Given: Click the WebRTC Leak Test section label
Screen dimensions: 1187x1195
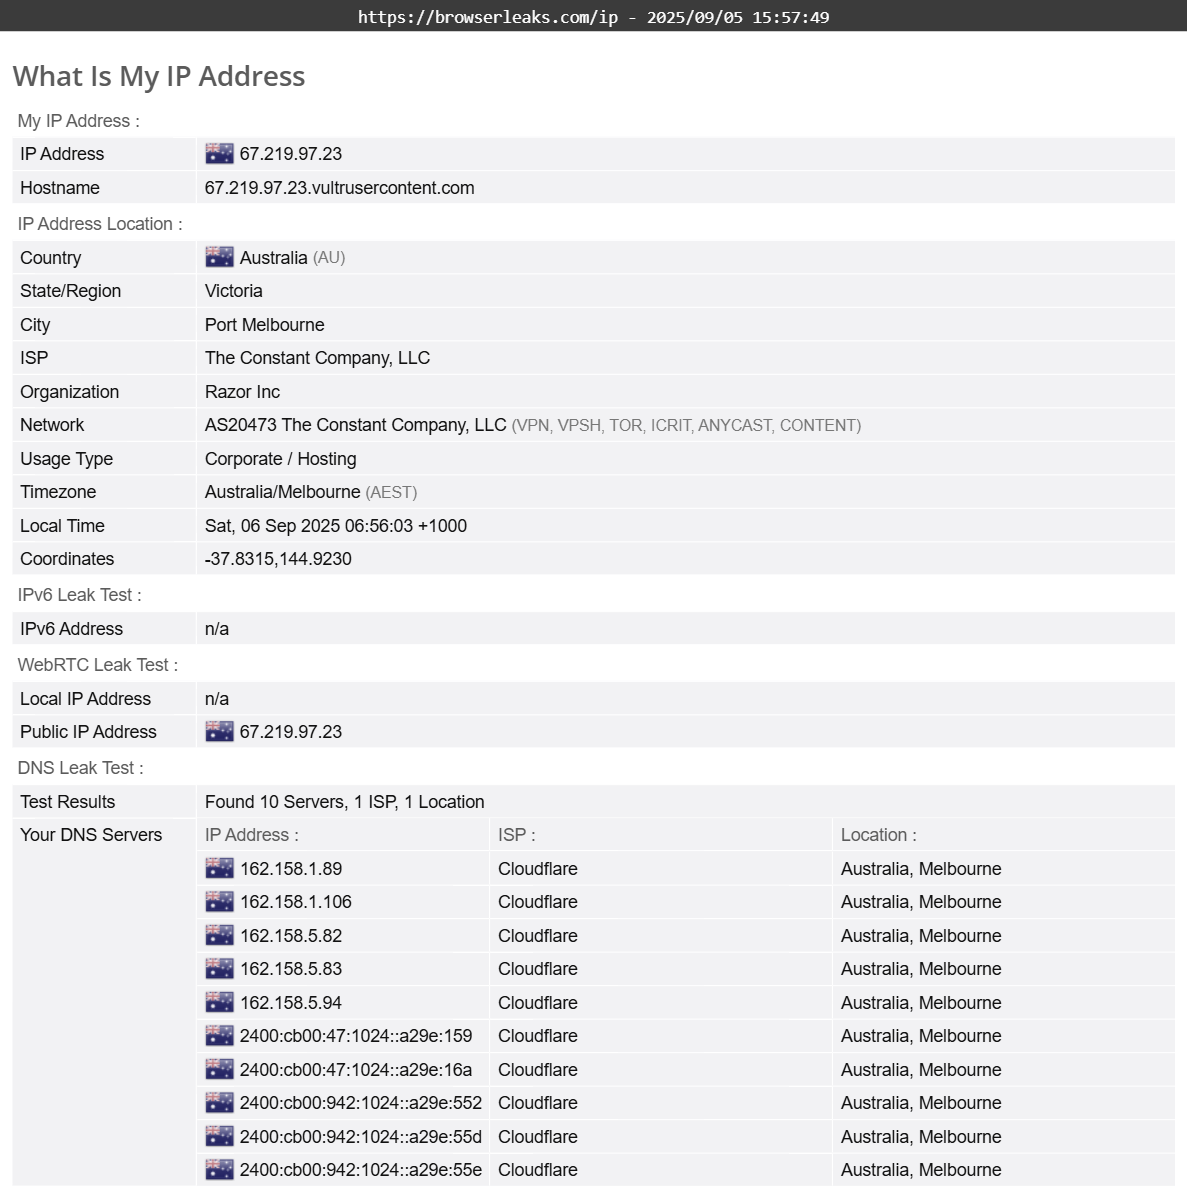Looking at the screenshot, I should 98,665.
